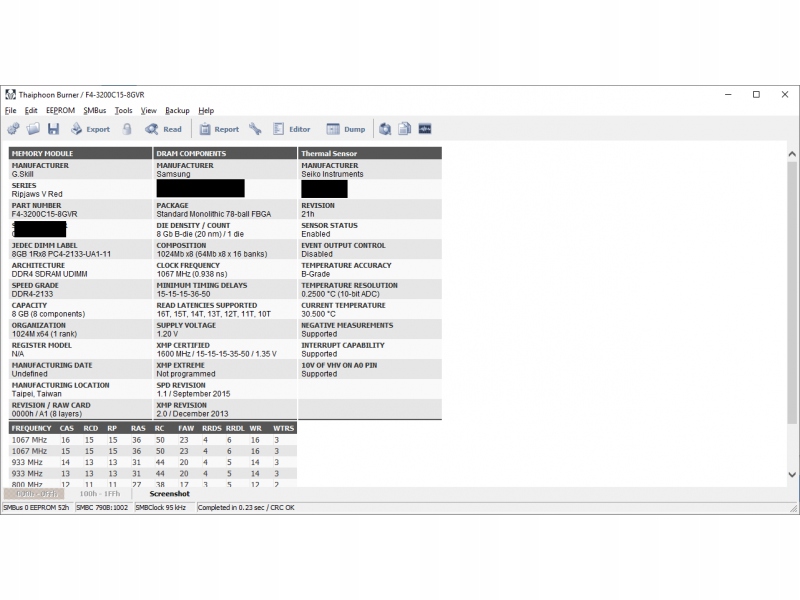Click the Completed in 0.23 sec status message

[246, 507]
